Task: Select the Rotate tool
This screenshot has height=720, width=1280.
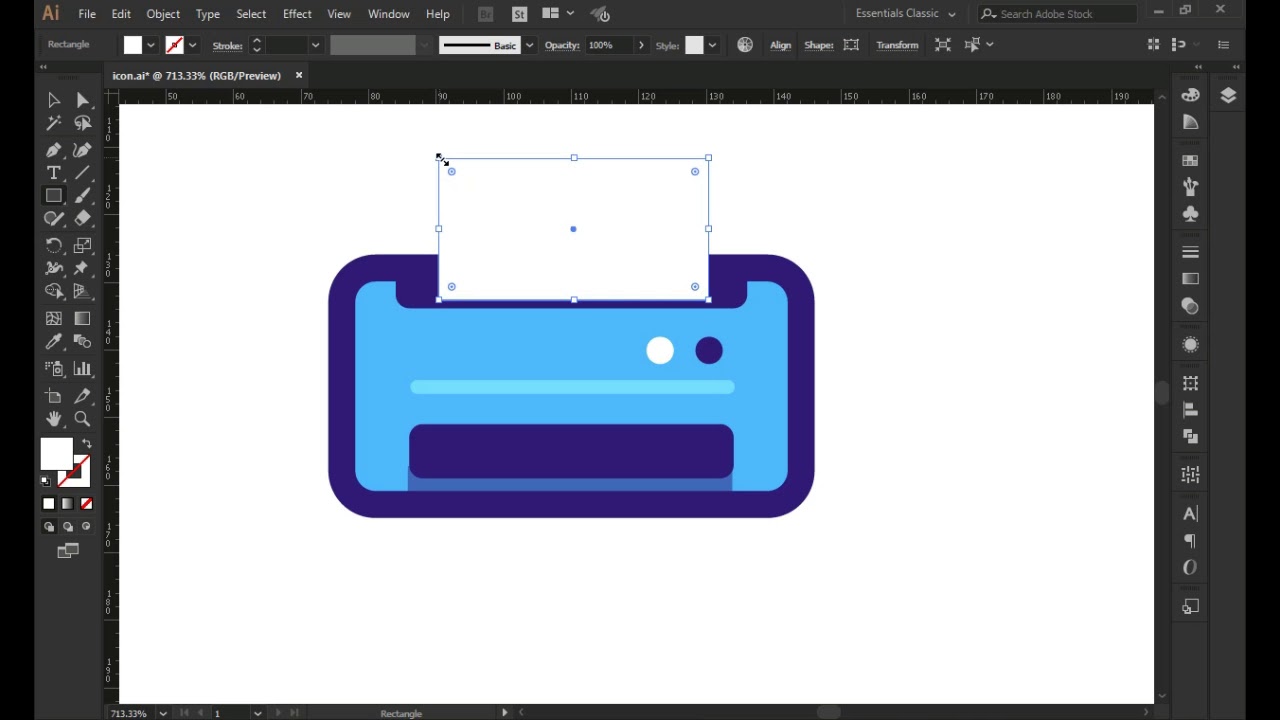Action: (54, 245)
